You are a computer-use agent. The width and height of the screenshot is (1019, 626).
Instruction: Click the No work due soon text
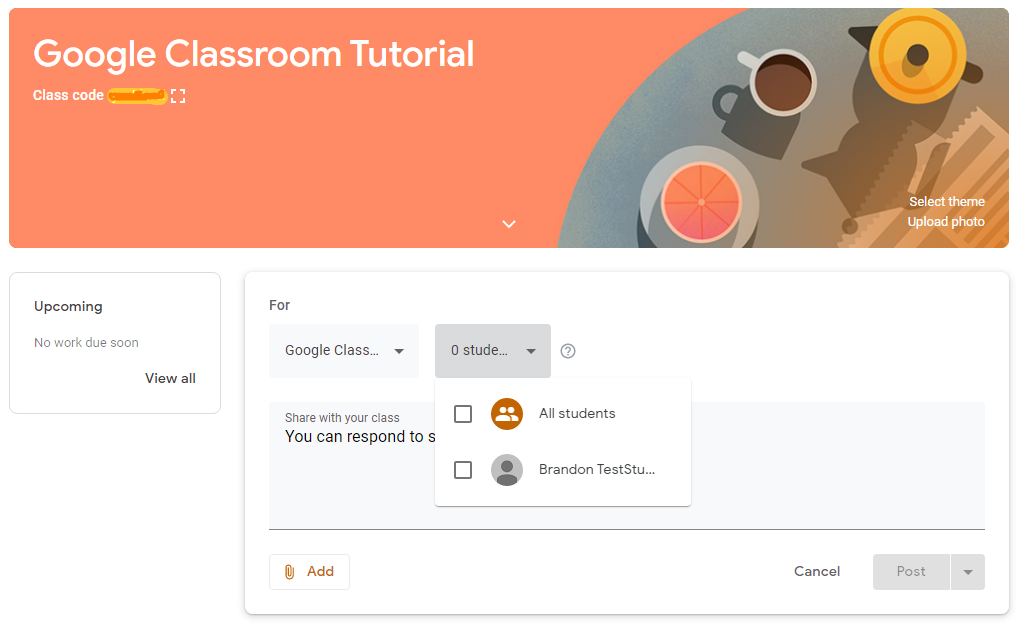(86, 343)
